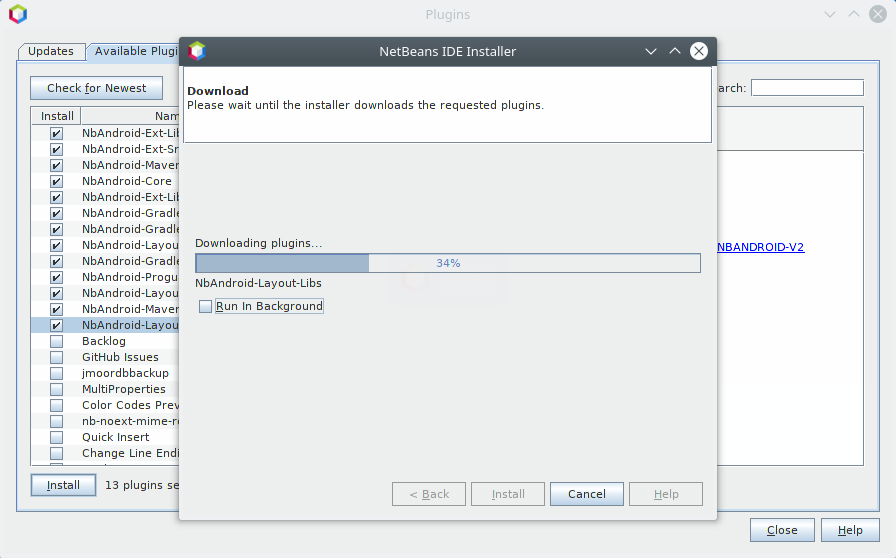The height and width of the screenshot is (558, 896).
Task: Click Check for Newest button
Action: (x=97, y=88)
